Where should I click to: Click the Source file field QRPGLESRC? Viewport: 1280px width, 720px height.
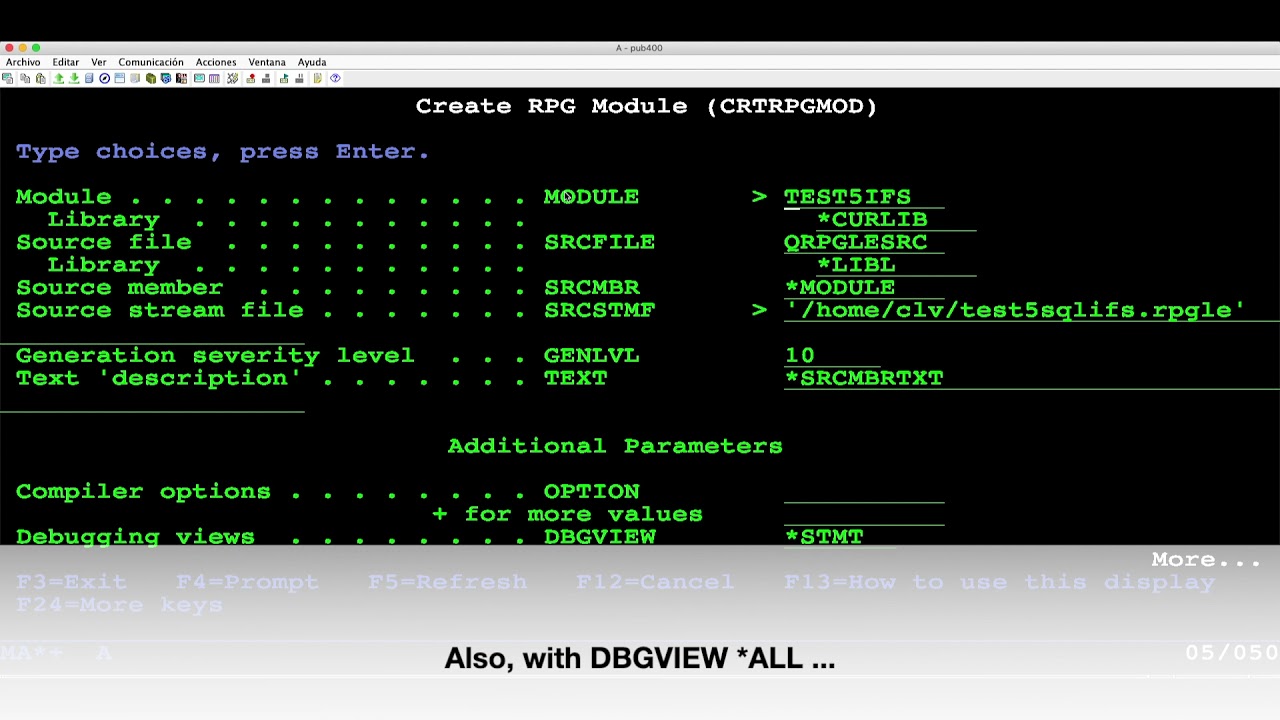(x=864, y=242)
